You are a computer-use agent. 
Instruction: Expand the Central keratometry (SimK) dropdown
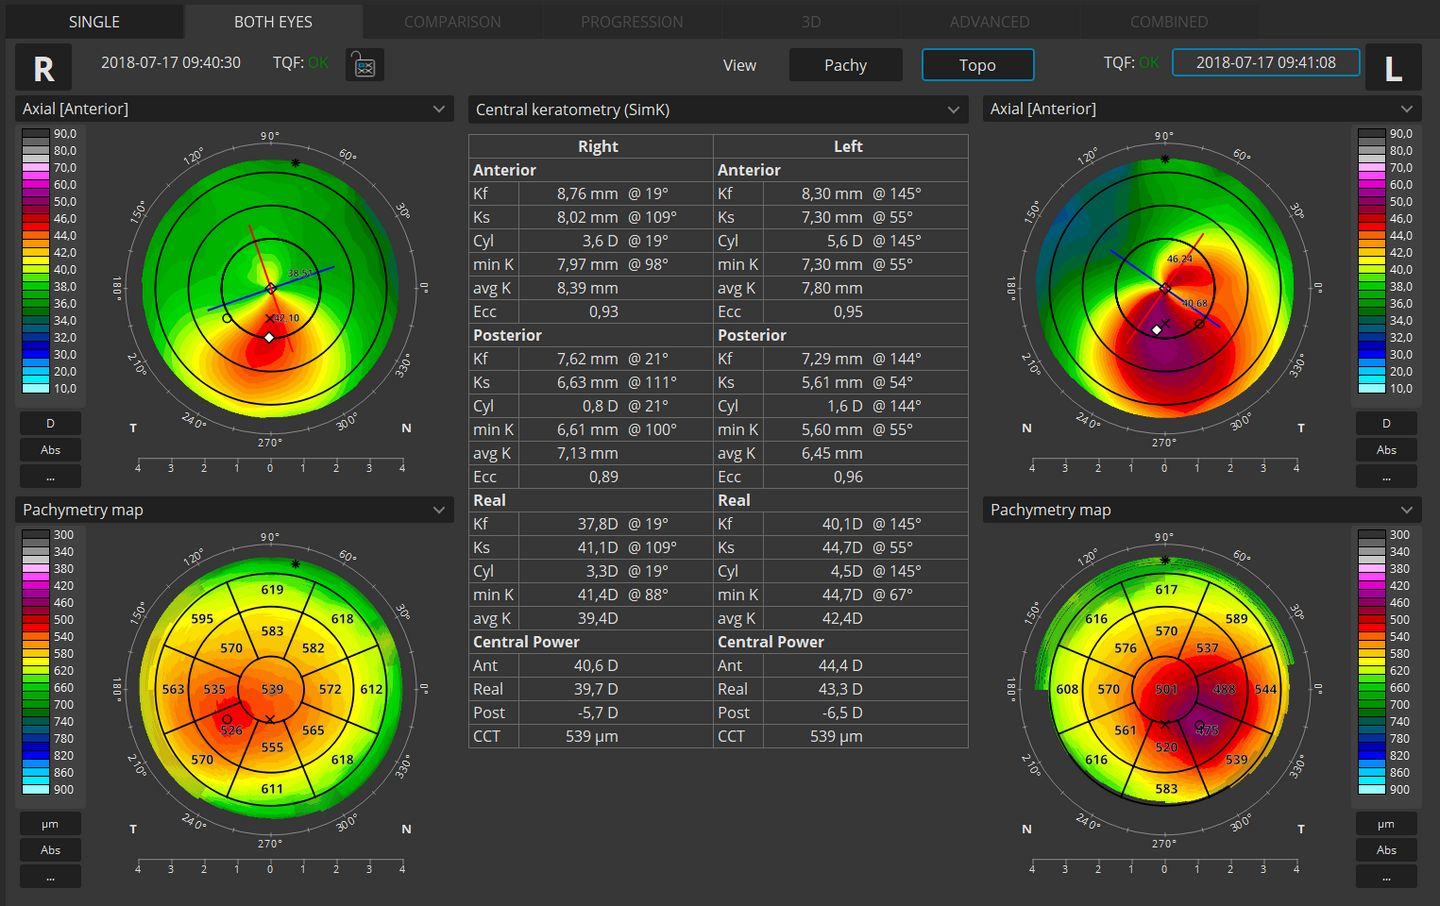pos(953,110)
